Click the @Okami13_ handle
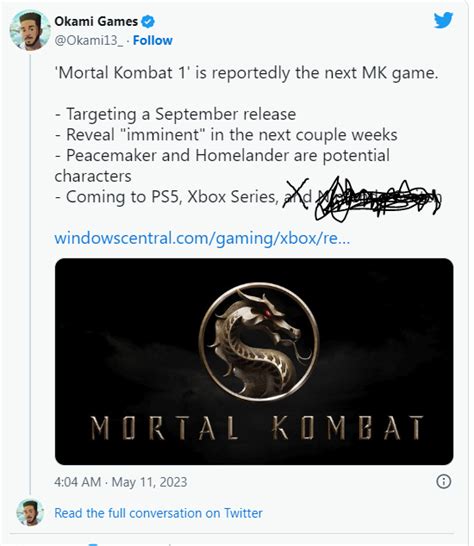 [88, 41]
